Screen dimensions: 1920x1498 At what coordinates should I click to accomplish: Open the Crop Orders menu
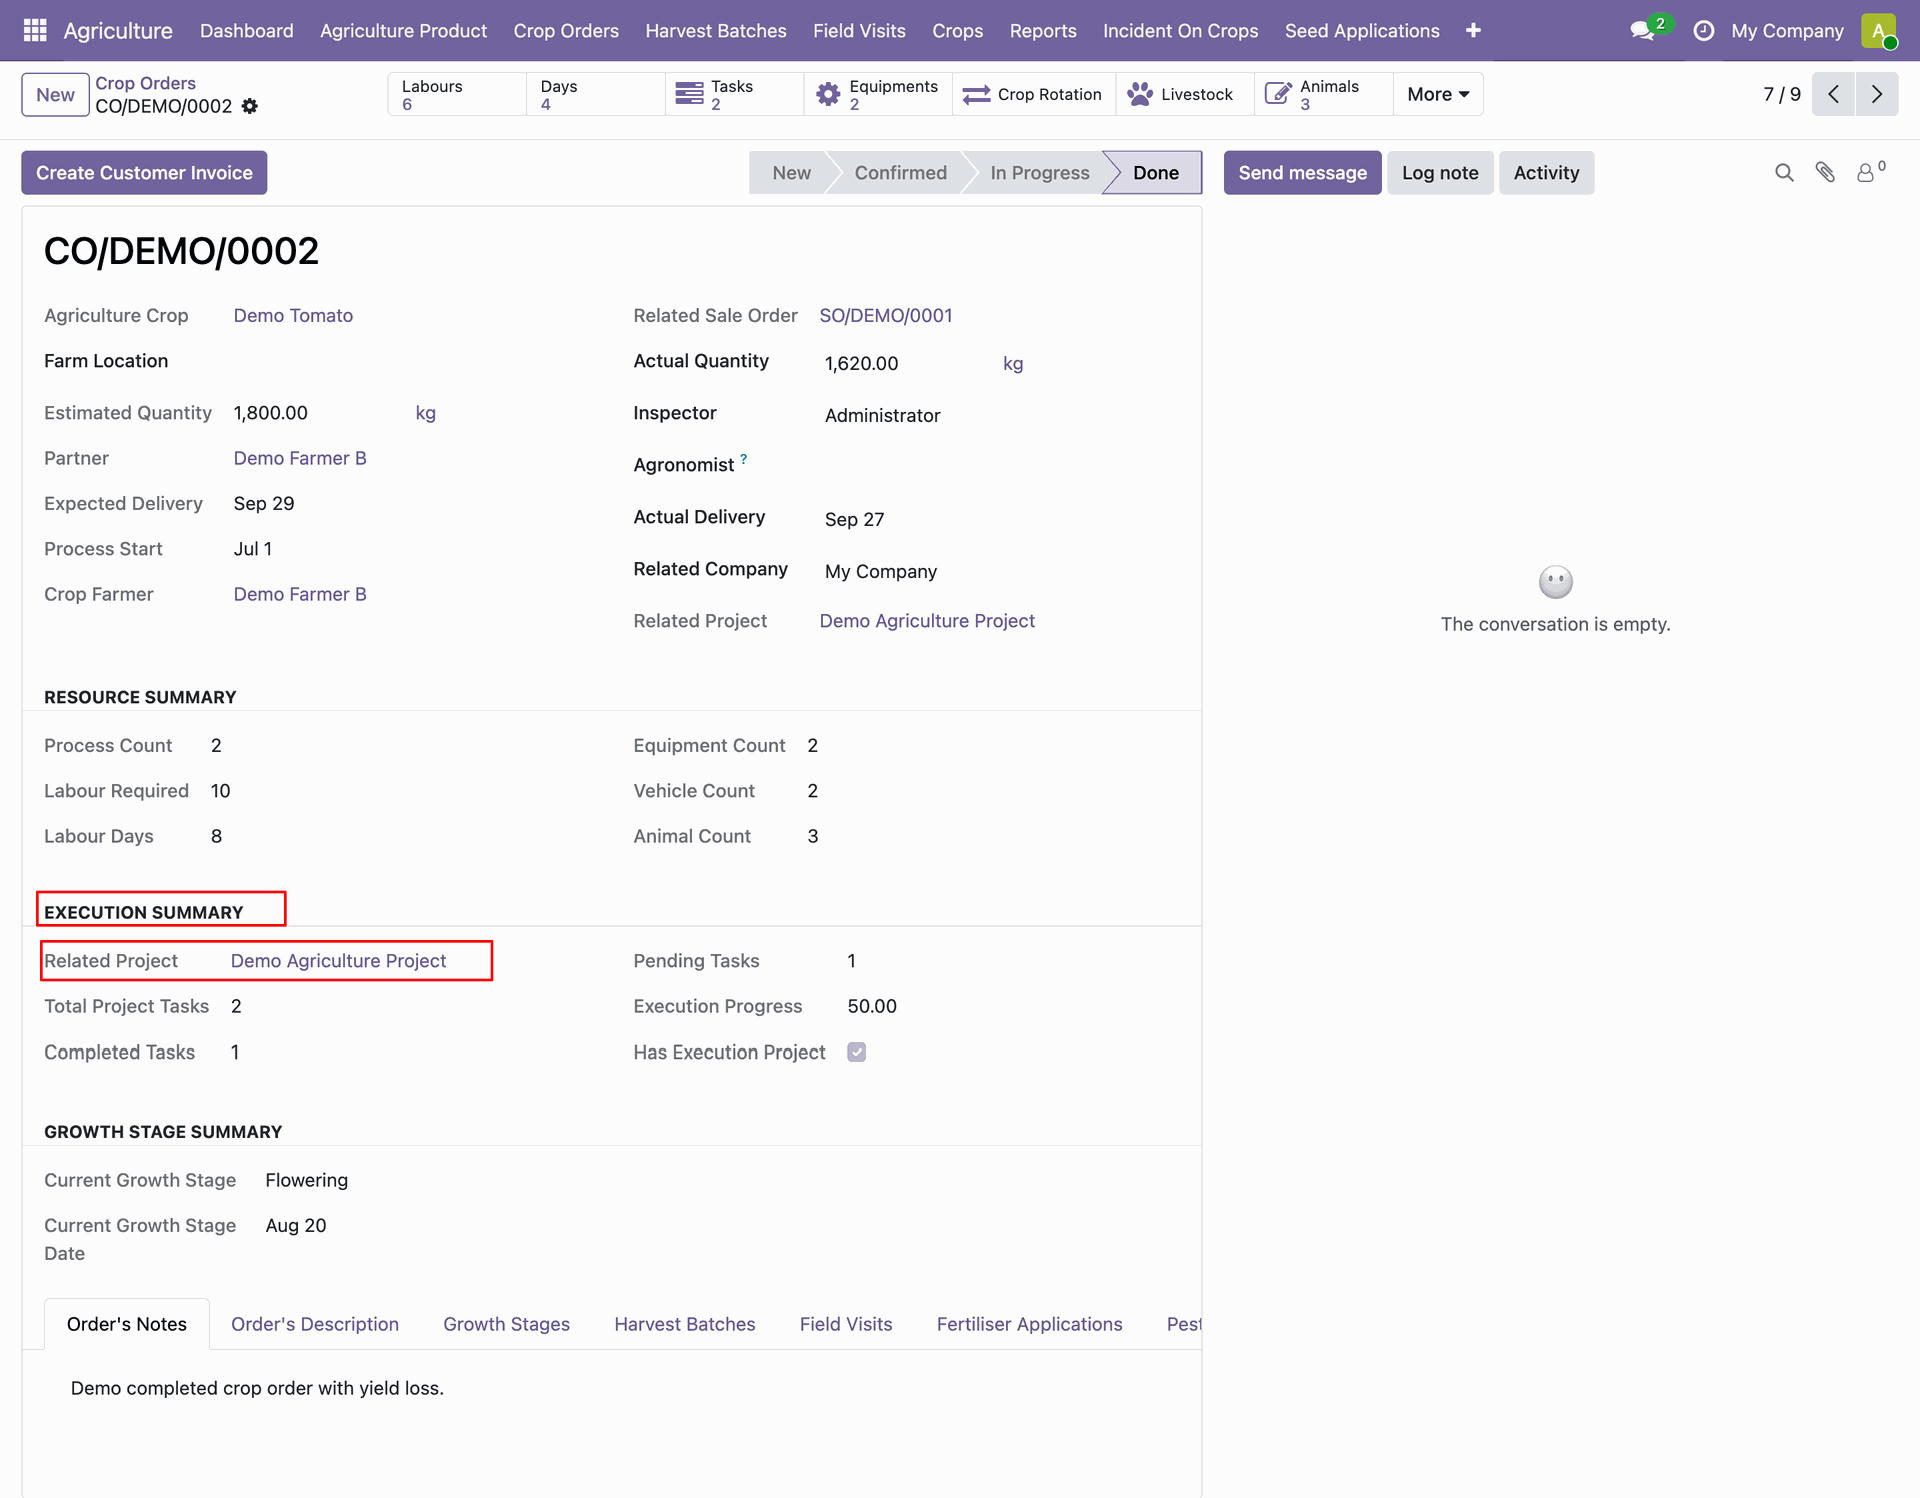pyautogui.click(x=566, y=31)
